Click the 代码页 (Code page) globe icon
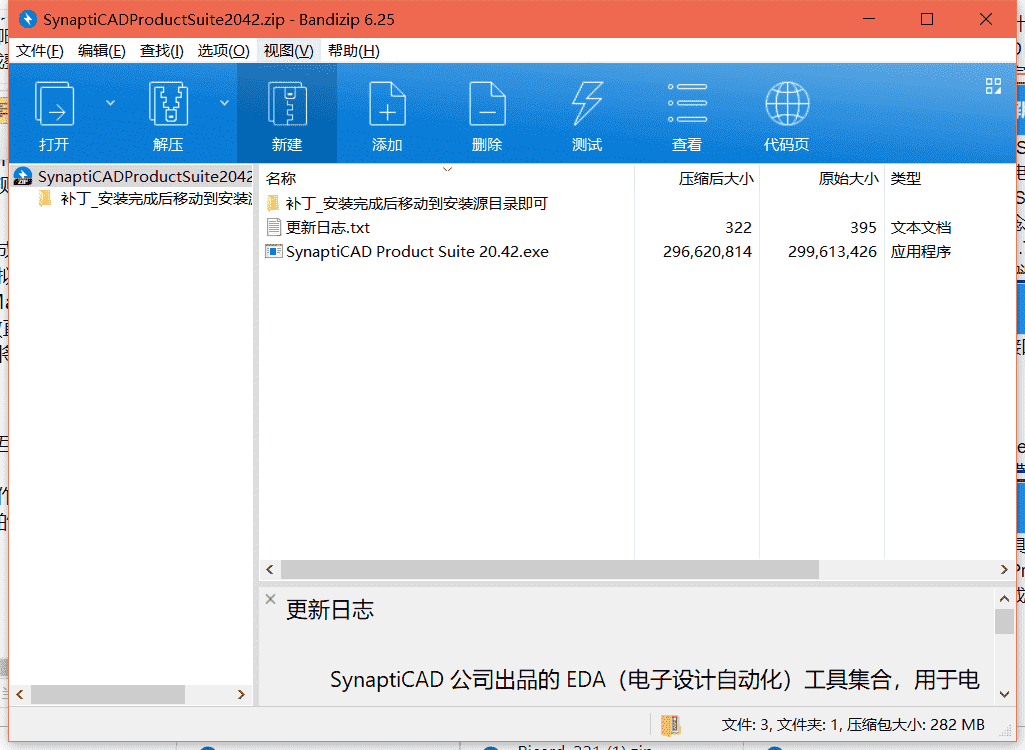Viewport: 1025px width, 750px height. coord(787,103)
